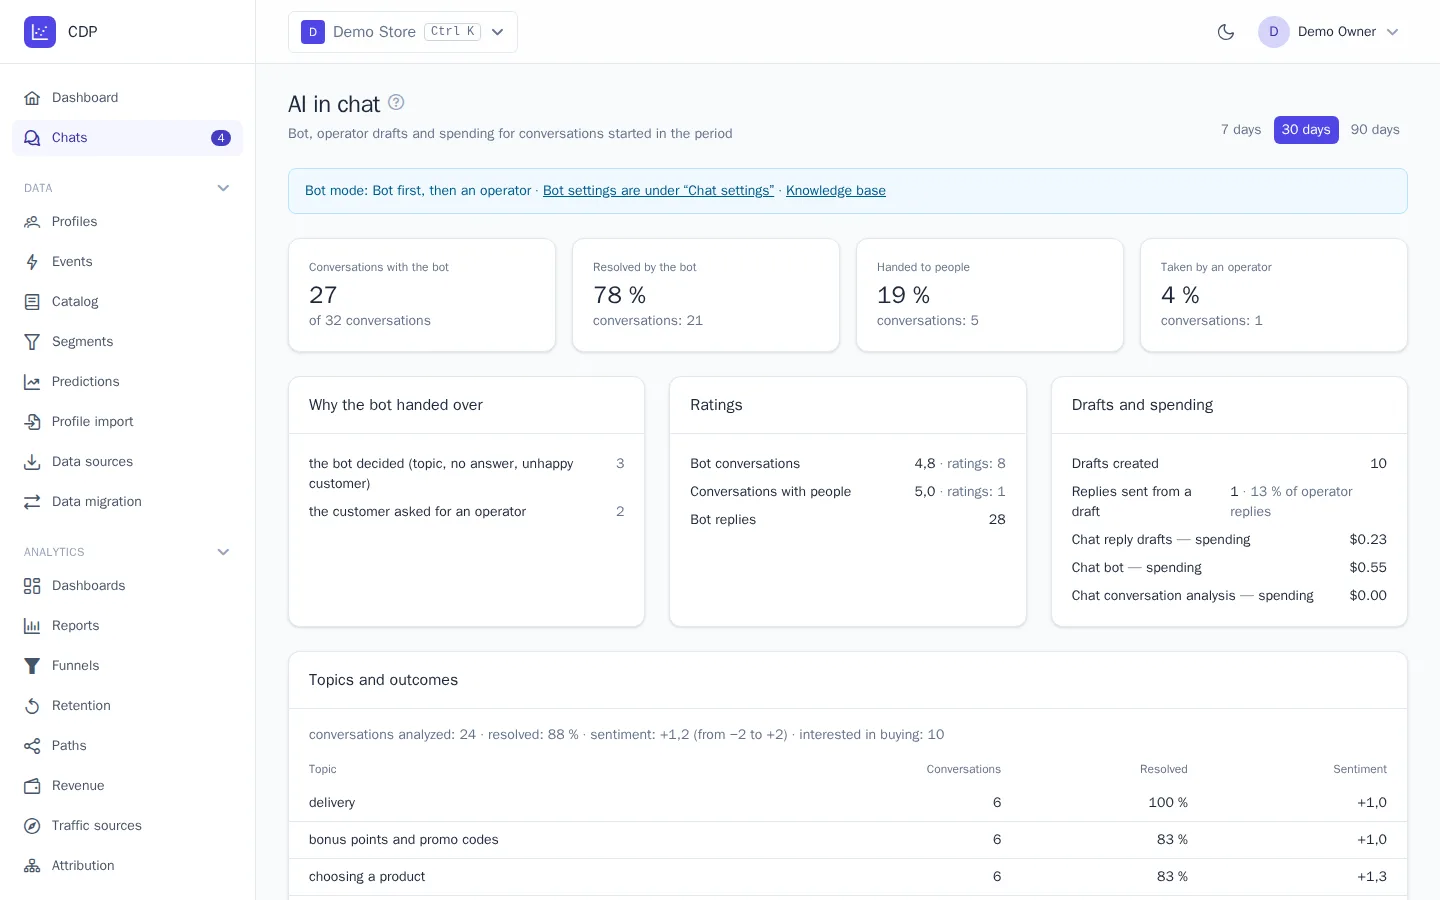The height and width of the screenshot is (900, 1440).
Task: Click the Chats unread badge showing 4
Action: click(x=221, y=138)
